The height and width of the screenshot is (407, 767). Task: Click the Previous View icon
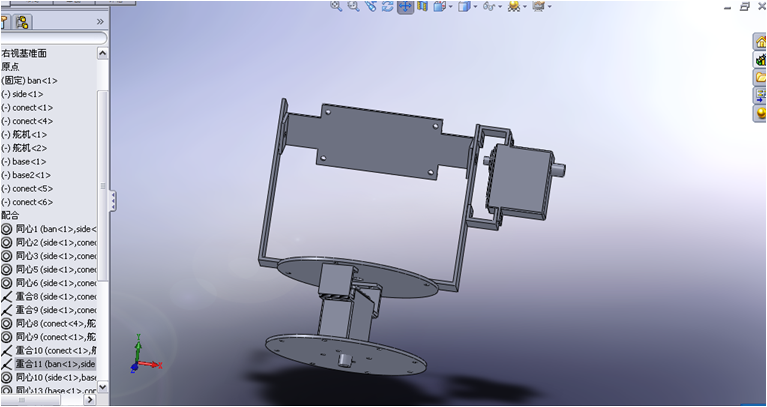(x=370, y=6)
